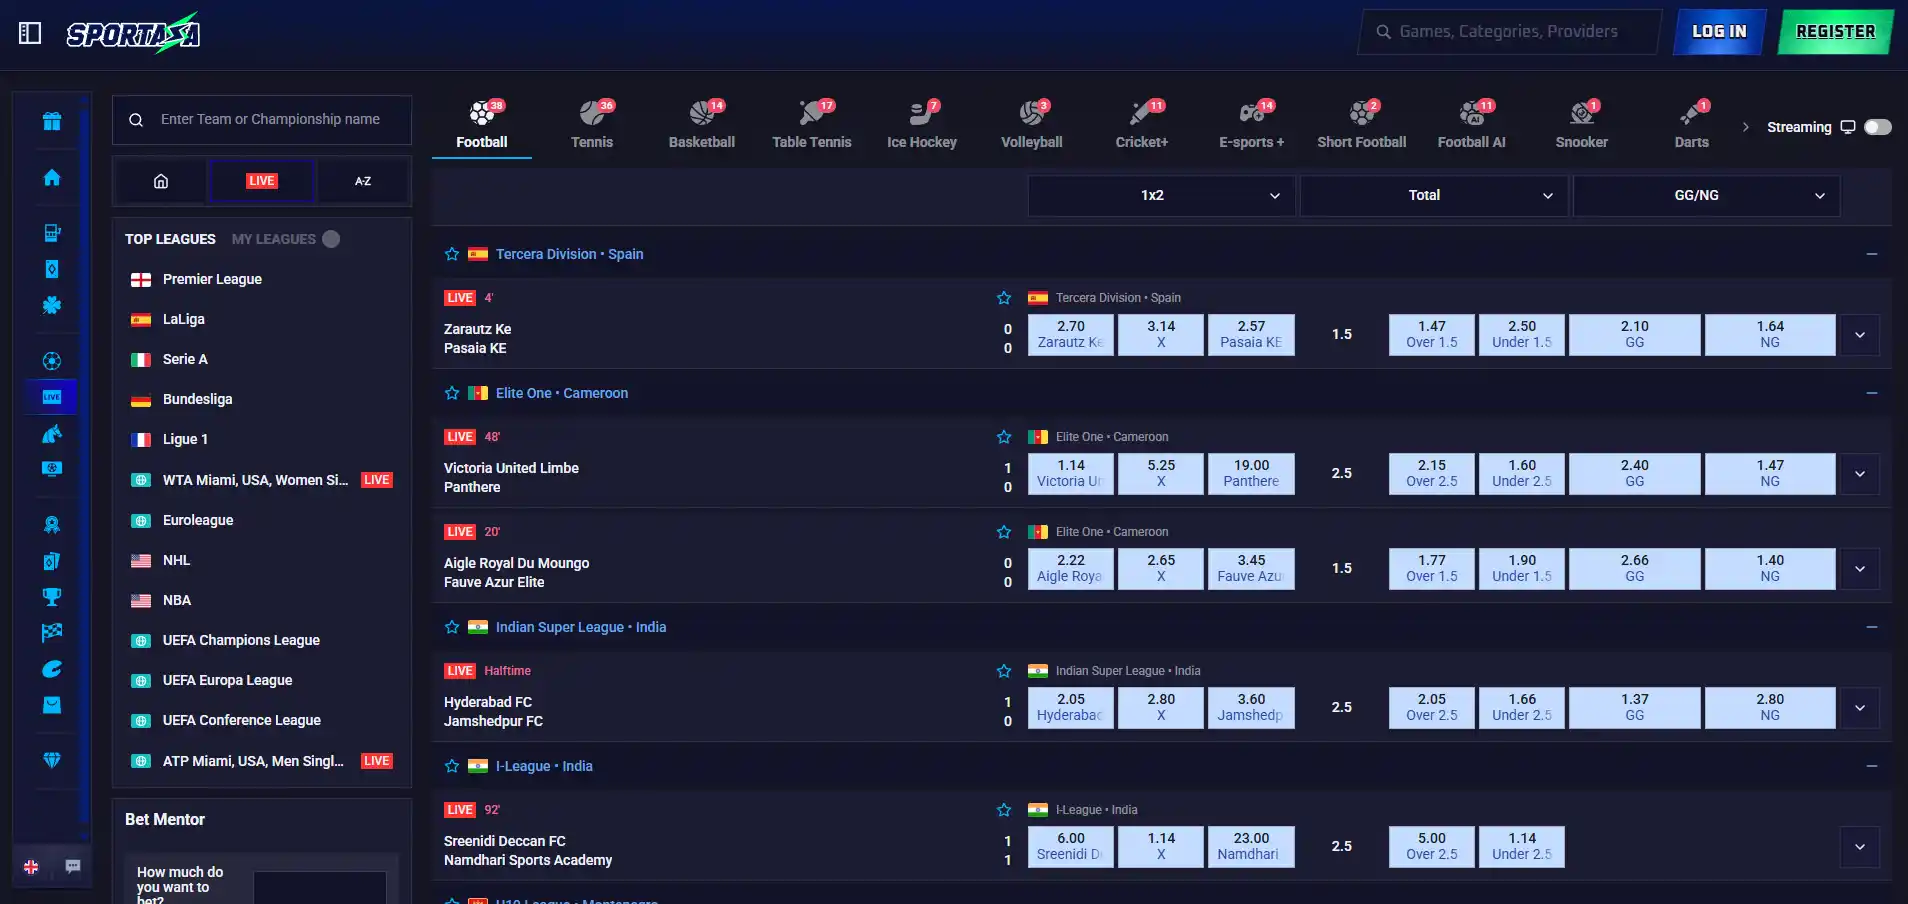Open the GG/NG market dropdown
1908x904 pixels.
1706,195
